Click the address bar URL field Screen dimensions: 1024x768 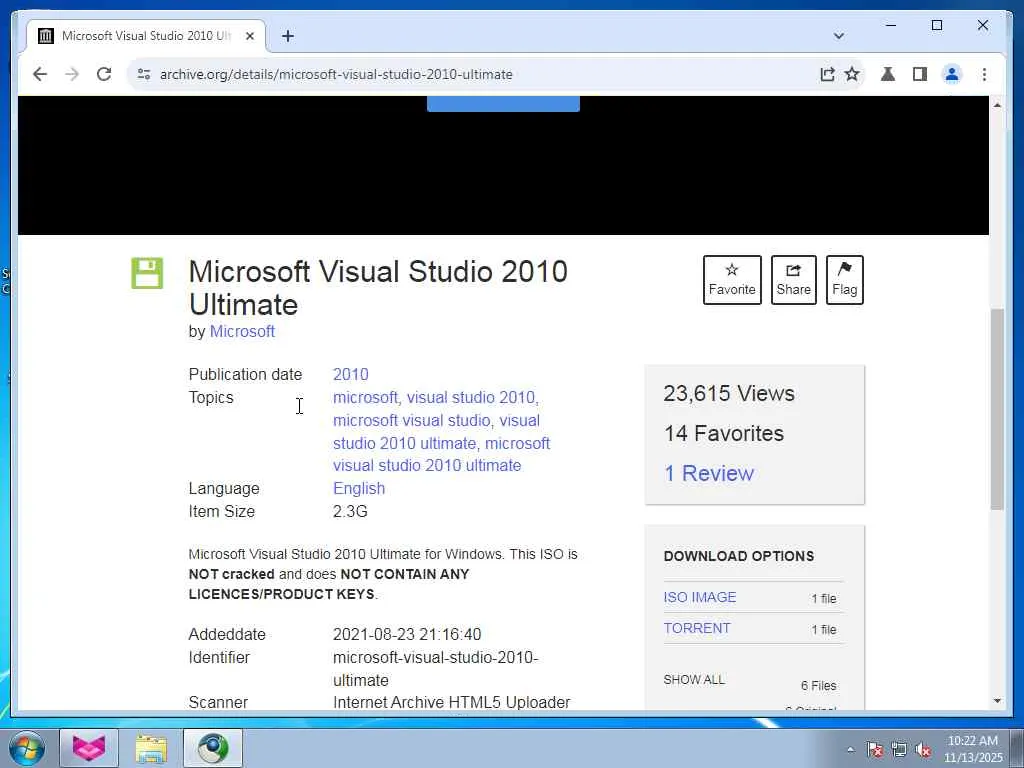tap(483, 74)
